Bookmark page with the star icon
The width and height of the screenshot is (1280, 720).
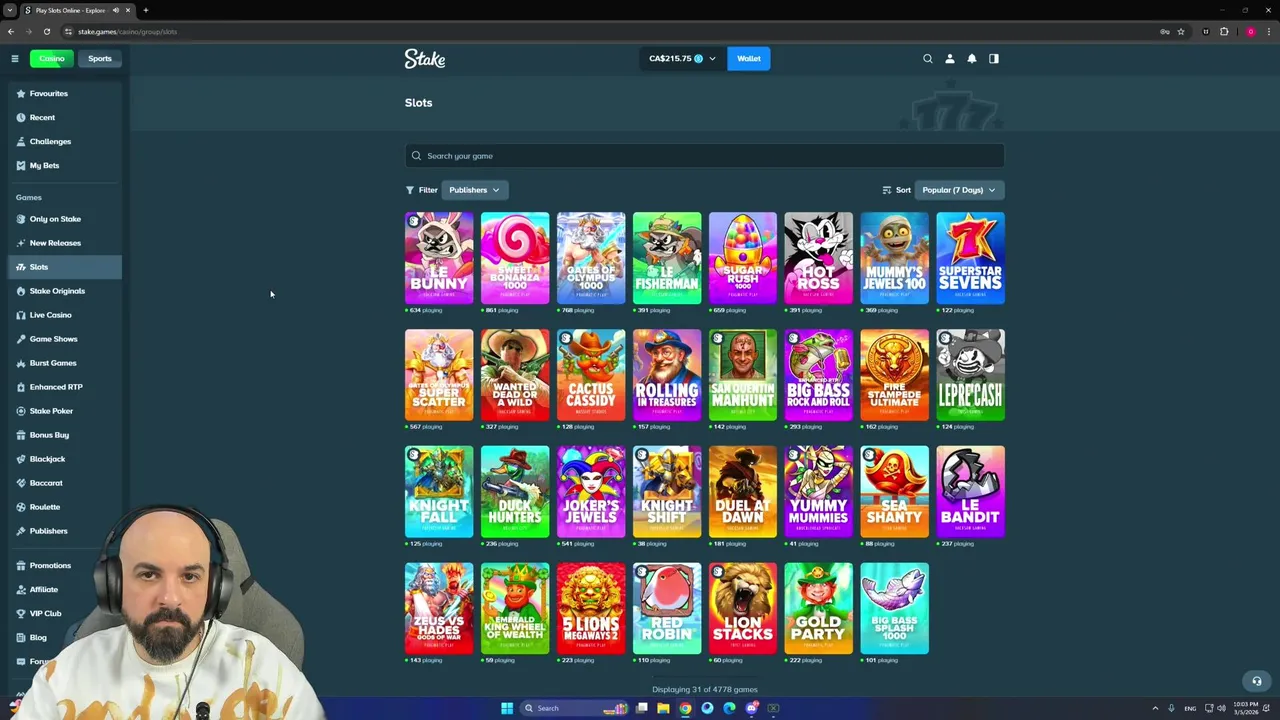[x=1181, y=31]
